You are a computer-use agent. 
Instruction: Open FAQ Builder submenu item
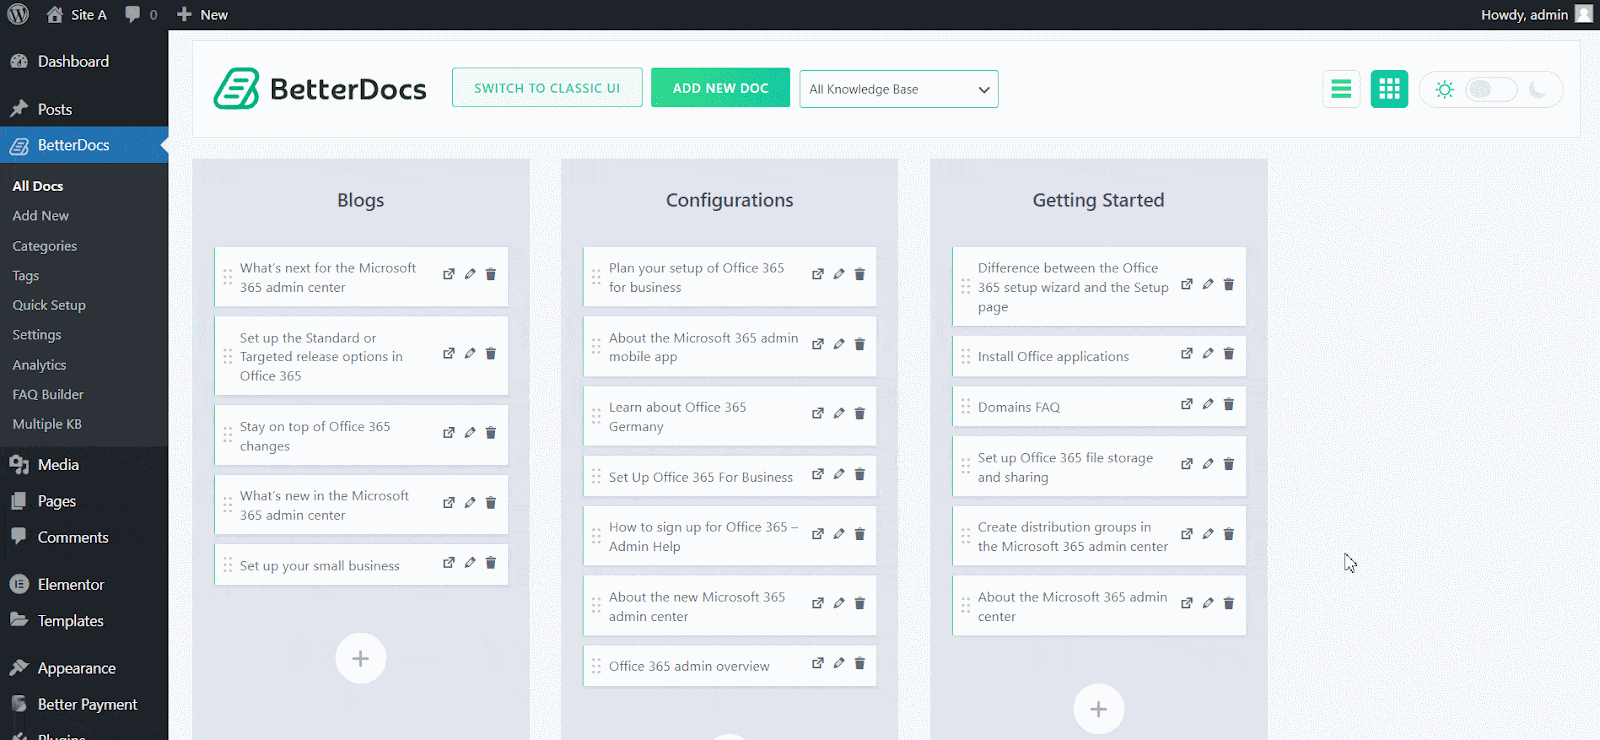click(48, 394)
